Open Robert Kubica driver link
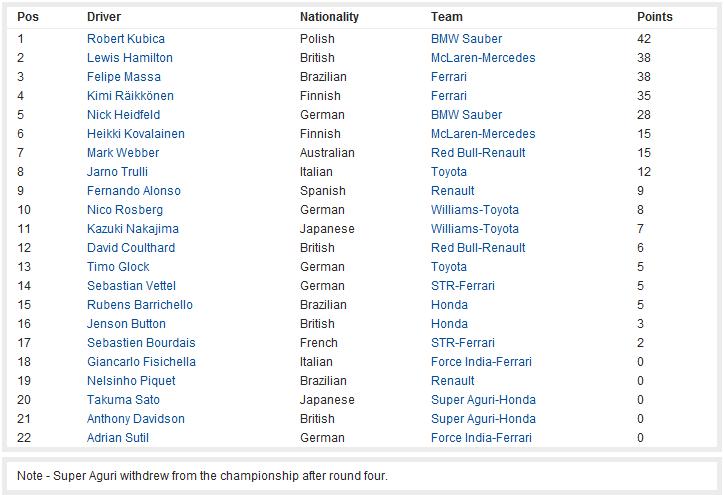This screenshot has width=724, height=495. click(126, 39)
